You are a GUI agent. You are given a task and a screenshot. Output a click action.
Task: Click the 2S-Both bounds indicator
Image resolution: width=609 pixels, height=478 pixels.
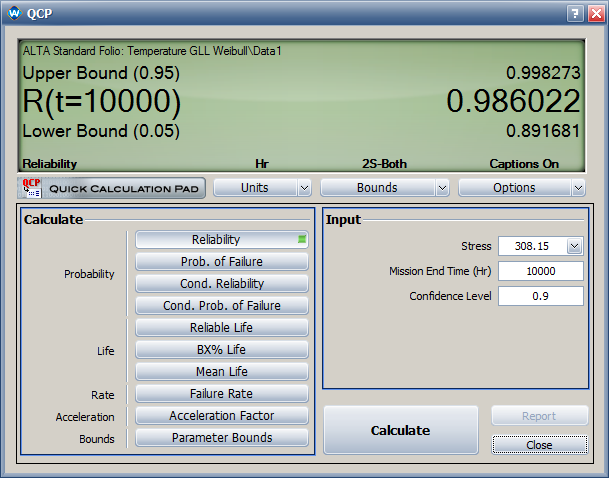pos(385,164)
